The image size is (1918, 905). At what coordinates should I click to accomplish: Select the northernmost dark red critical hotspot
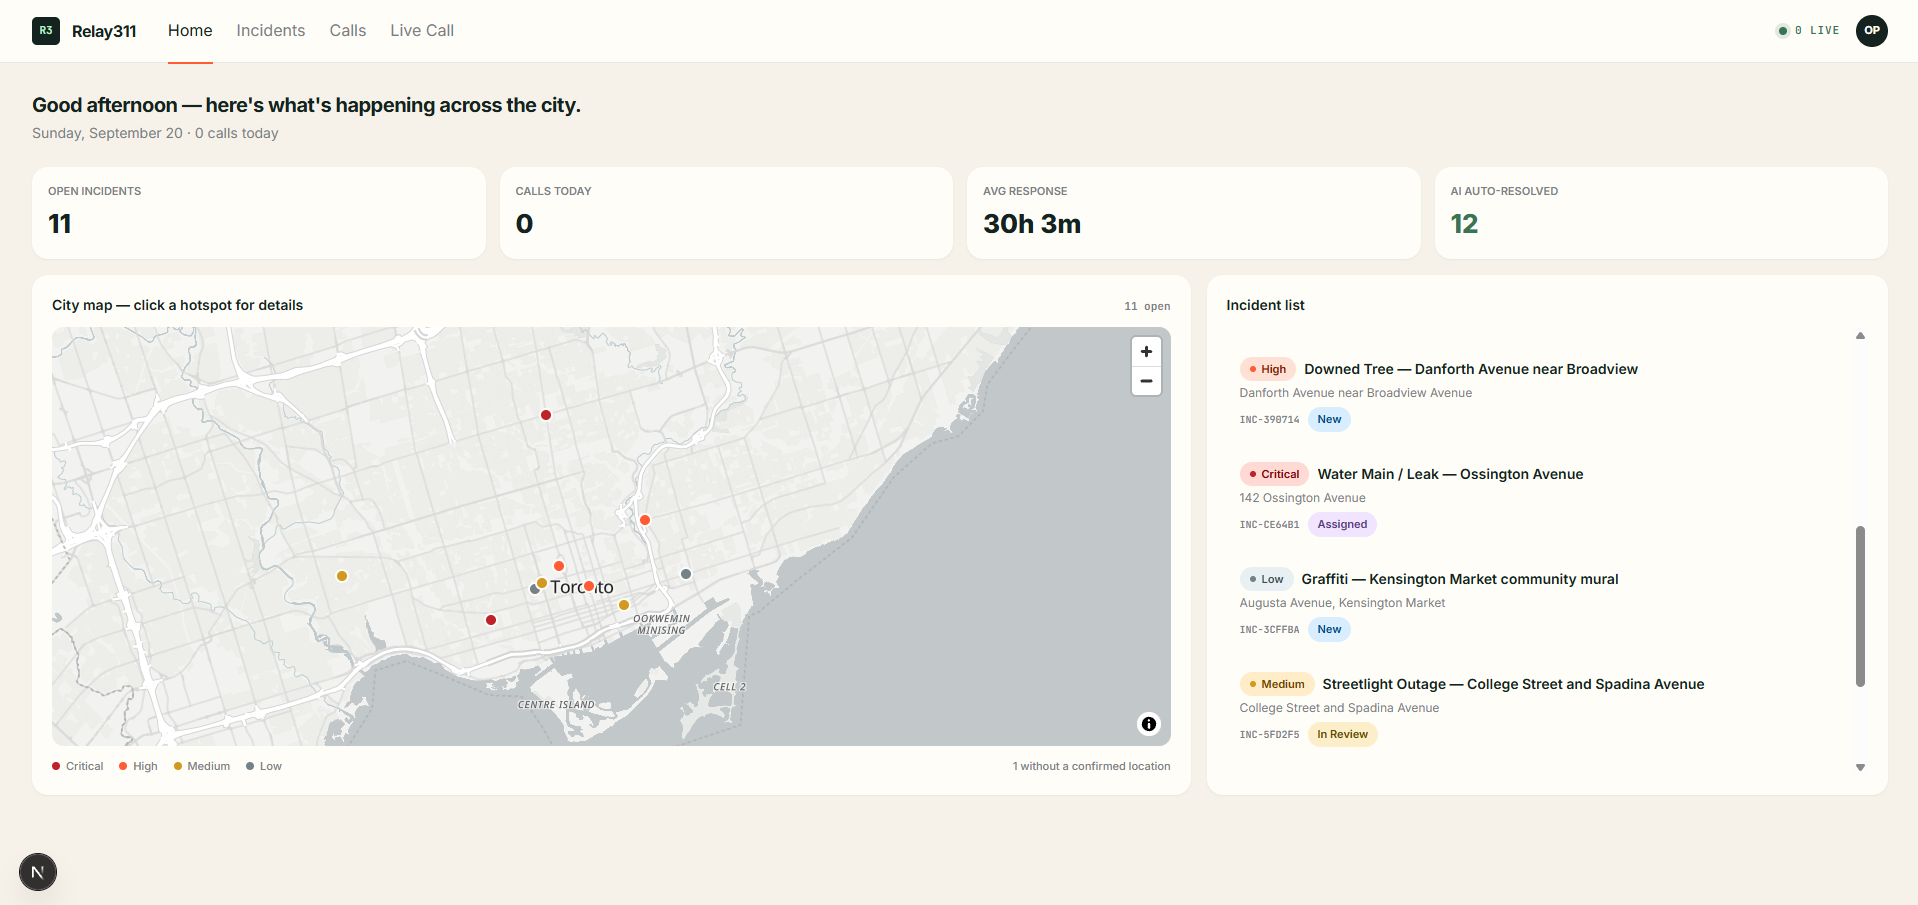[546, 415]
